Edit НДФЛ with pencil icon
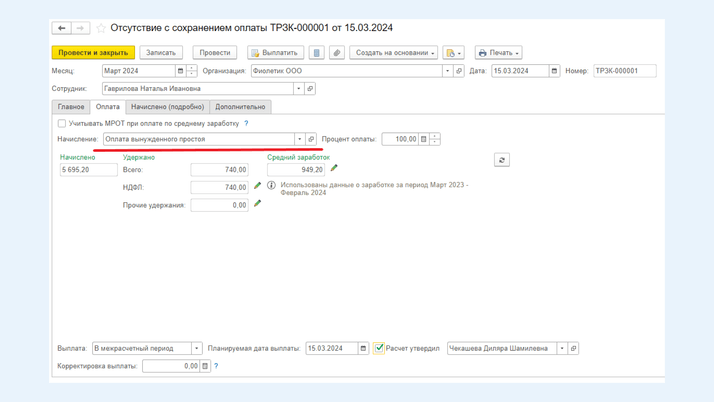 pos(257,185)
